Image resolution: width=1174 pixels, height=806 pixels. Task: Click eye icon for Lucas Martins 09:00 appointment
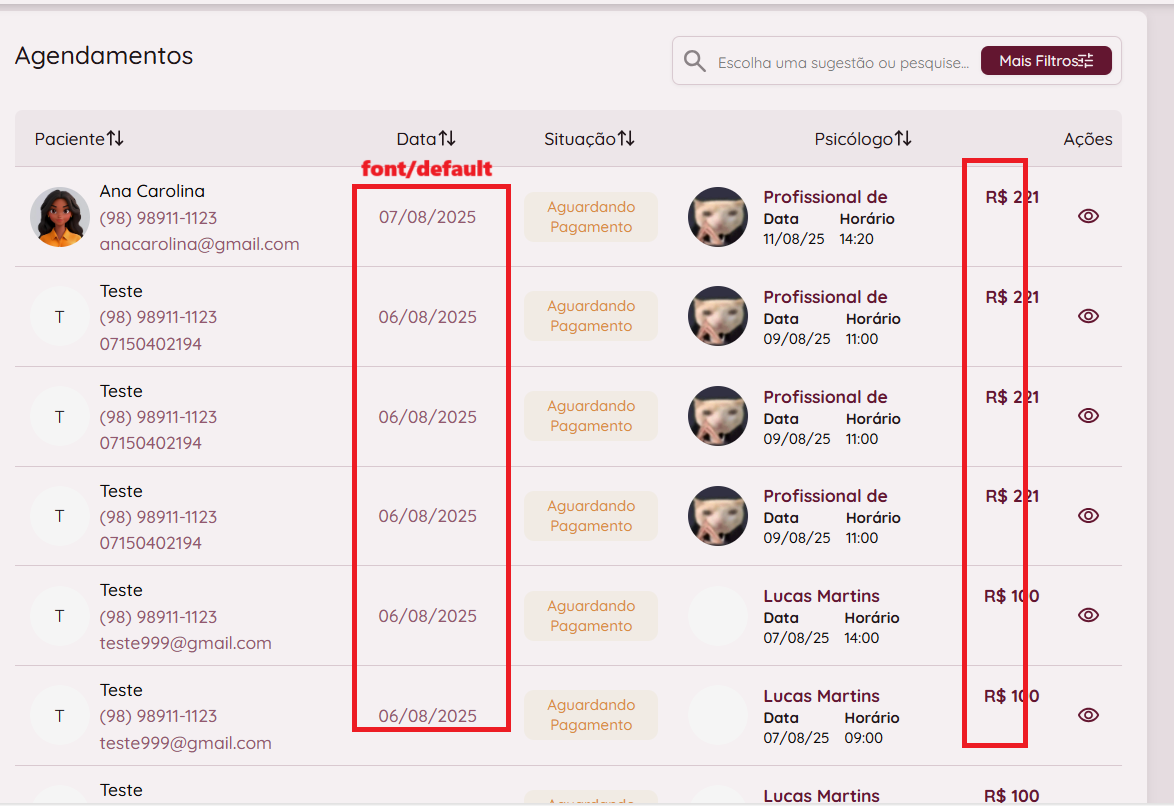(x=1088, y=715)
